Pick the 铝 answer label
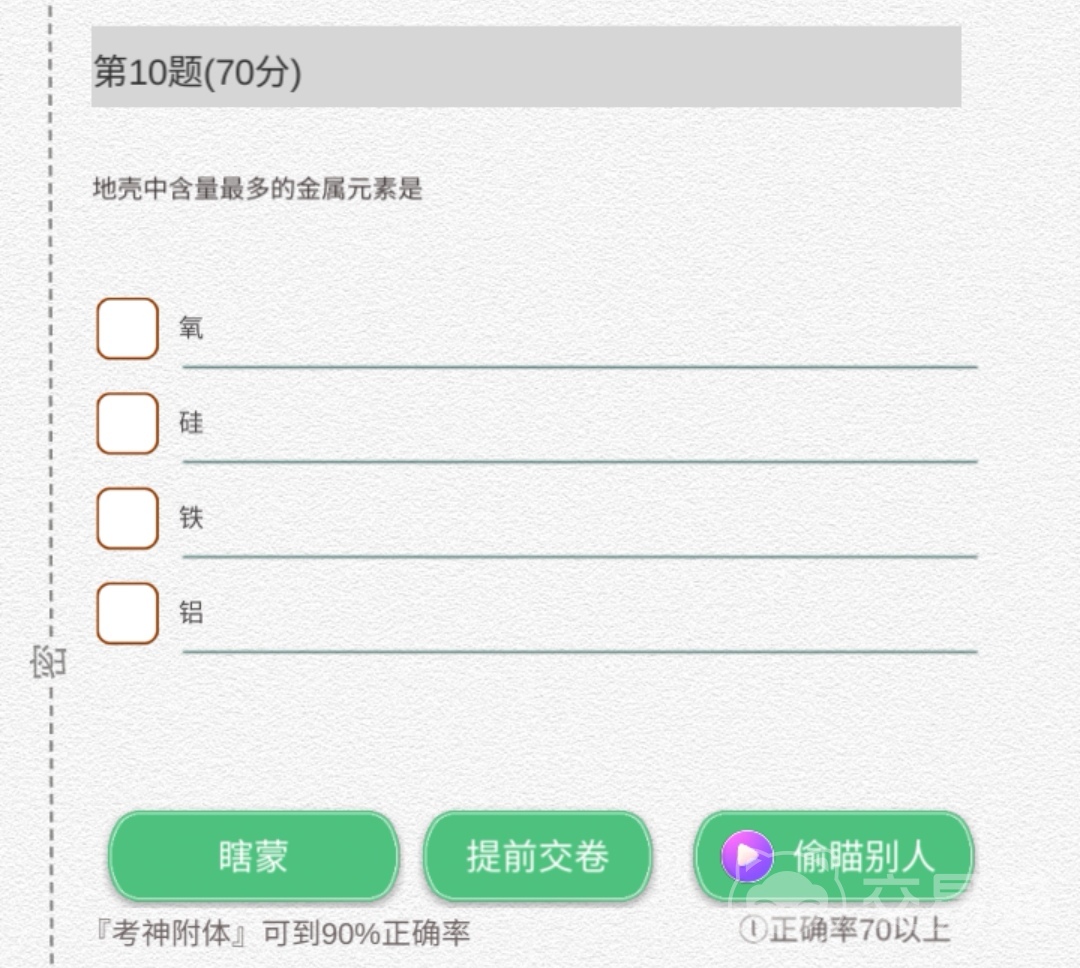The image size is (1080, 968). click(191, 613)
